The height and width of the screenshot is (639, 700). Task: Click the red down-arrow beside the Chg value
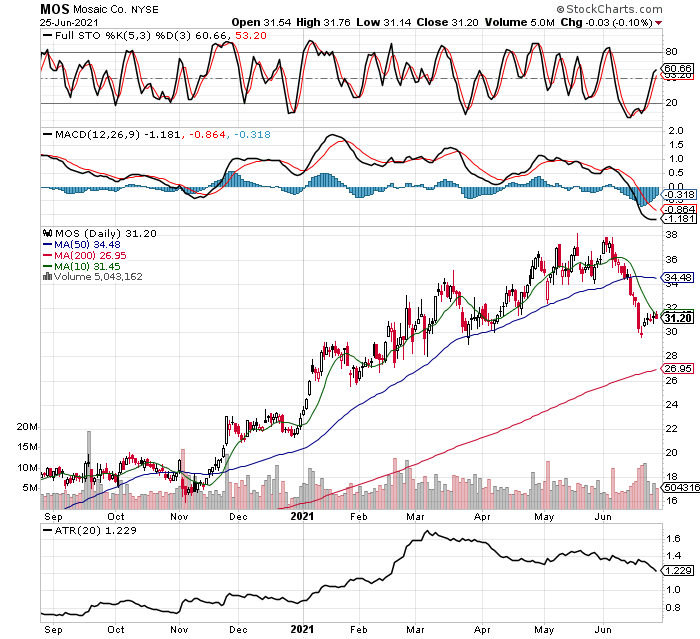[659, 23]
